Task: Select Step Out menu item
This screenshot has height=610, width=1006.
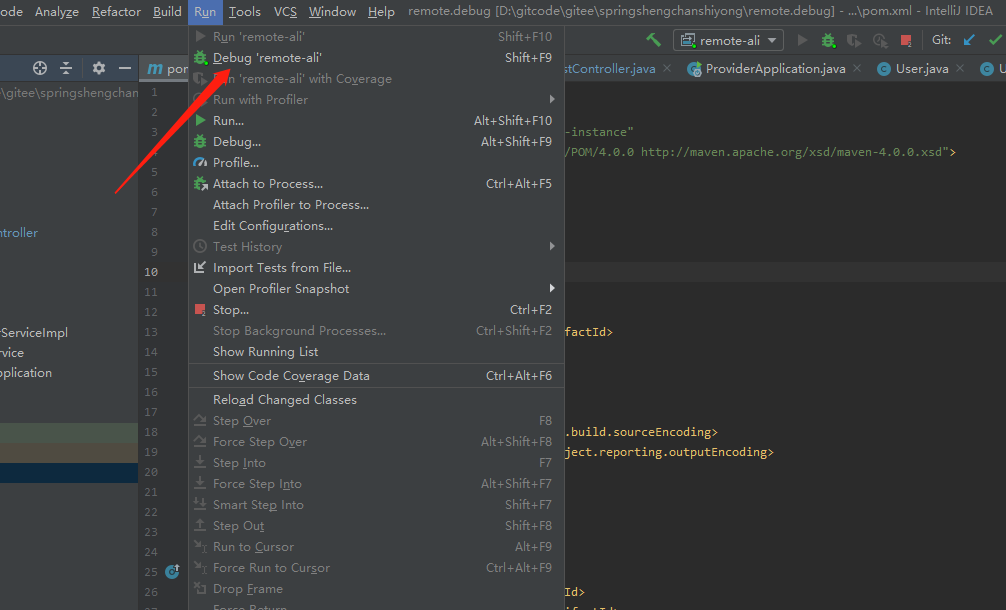Action: click(377, 526)
